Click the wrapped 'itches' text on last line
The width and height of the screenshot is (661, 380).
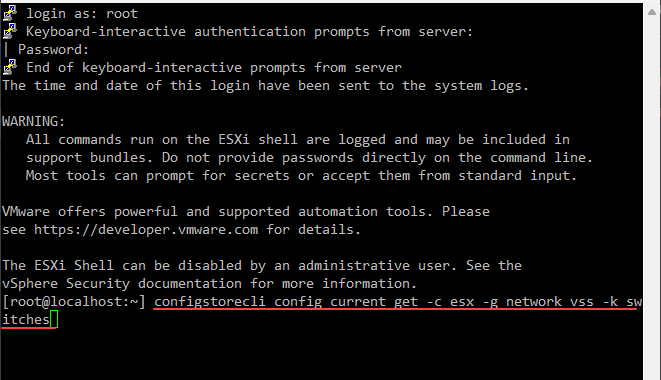click(x=26, y=319)
